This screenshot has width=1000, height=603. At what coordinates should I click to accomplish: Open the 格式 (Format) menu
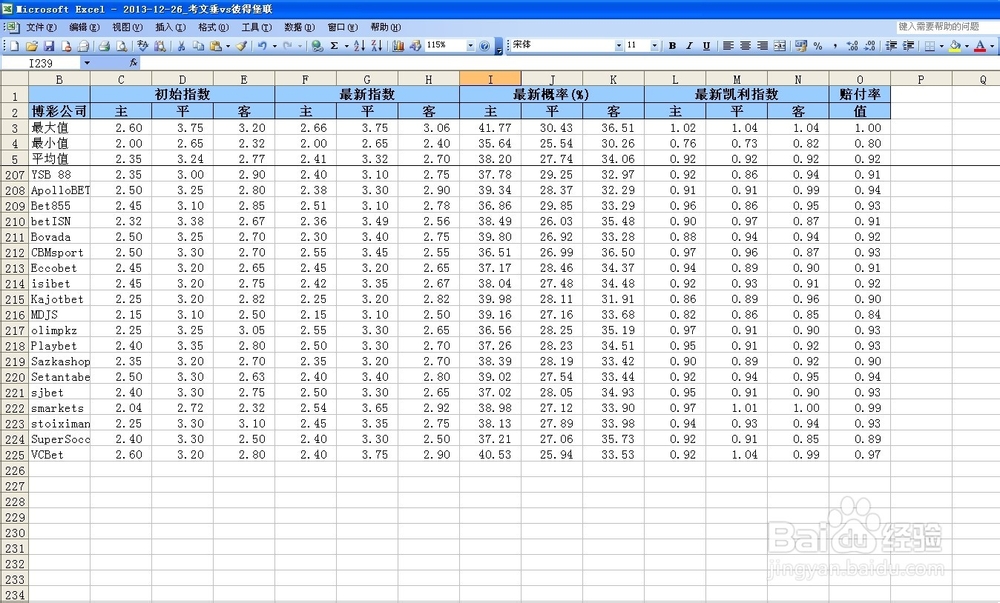(213, 27)
